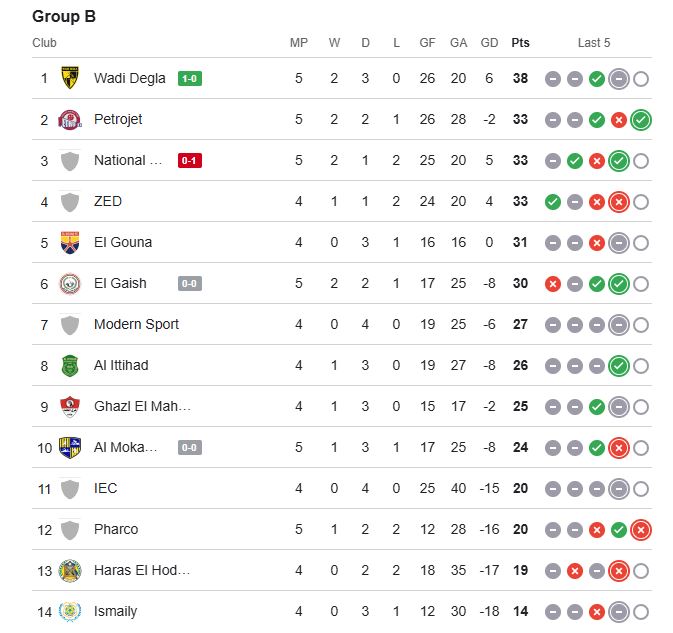Click the Pharco team name
This screenshot has height=633, width=673.
(x=116, y=529)
